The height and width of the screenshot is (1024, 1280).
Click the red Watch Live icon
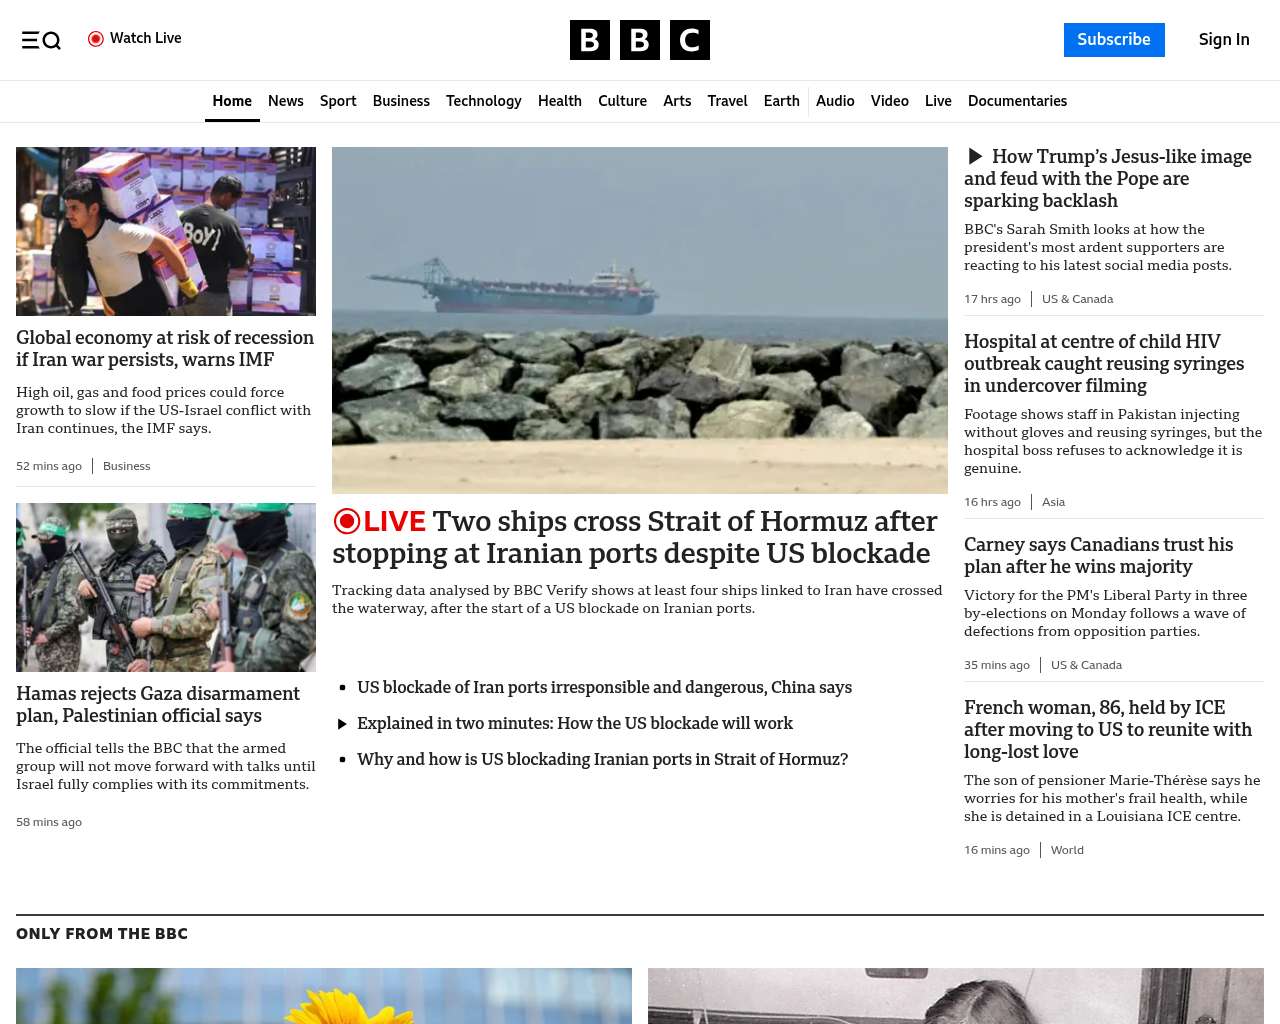pyautogui.click(x=96, y=39)
